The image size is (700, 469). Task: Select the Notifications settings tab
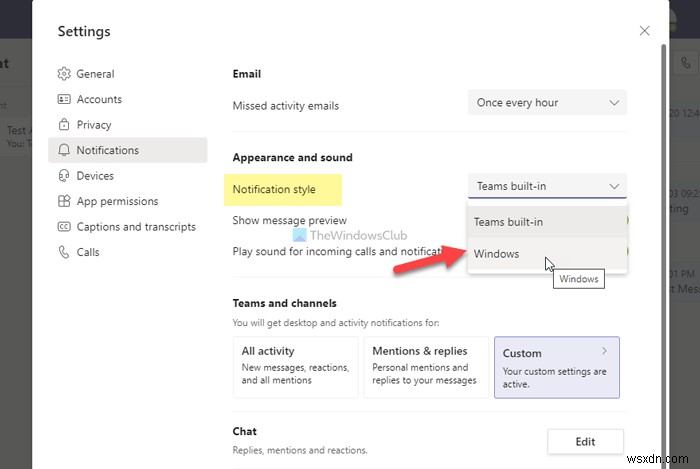click(128, 150)
